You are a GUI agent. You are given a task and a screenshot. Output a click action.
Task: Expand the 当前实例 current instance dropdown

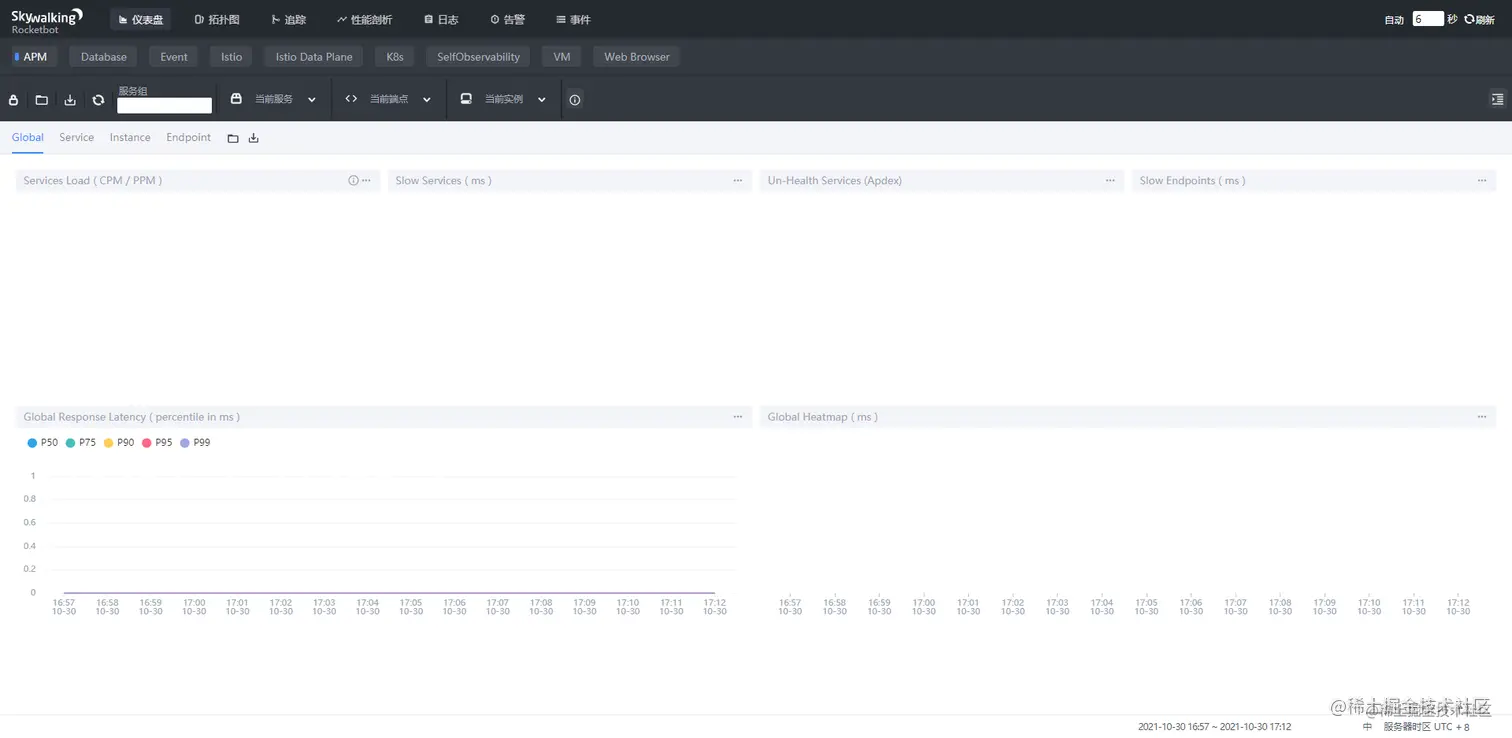coord(504,100)
